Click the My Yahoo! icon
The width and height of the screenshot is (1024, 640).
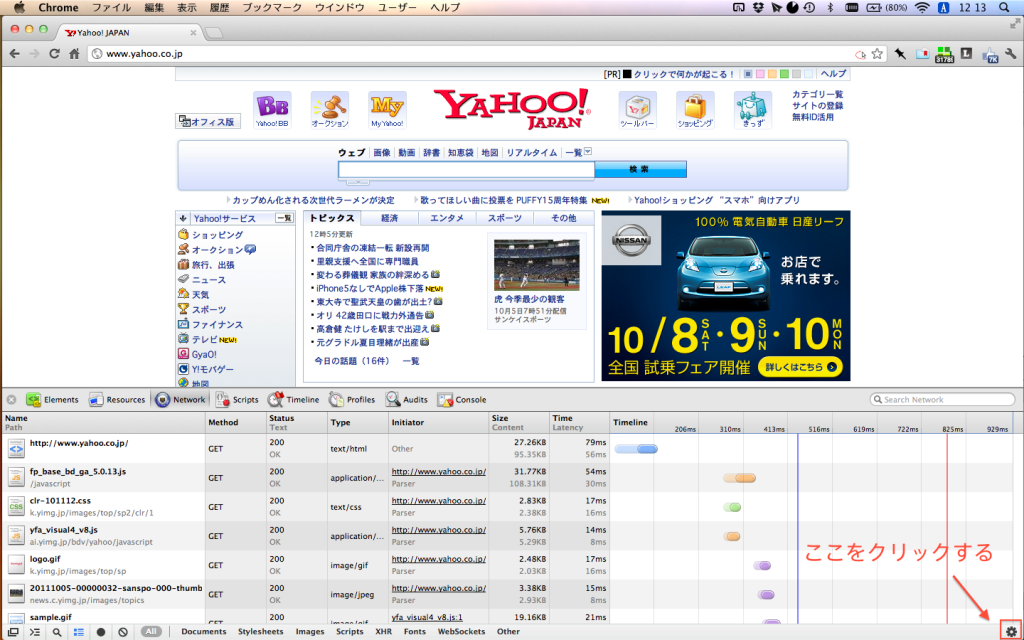coord(387,110)
